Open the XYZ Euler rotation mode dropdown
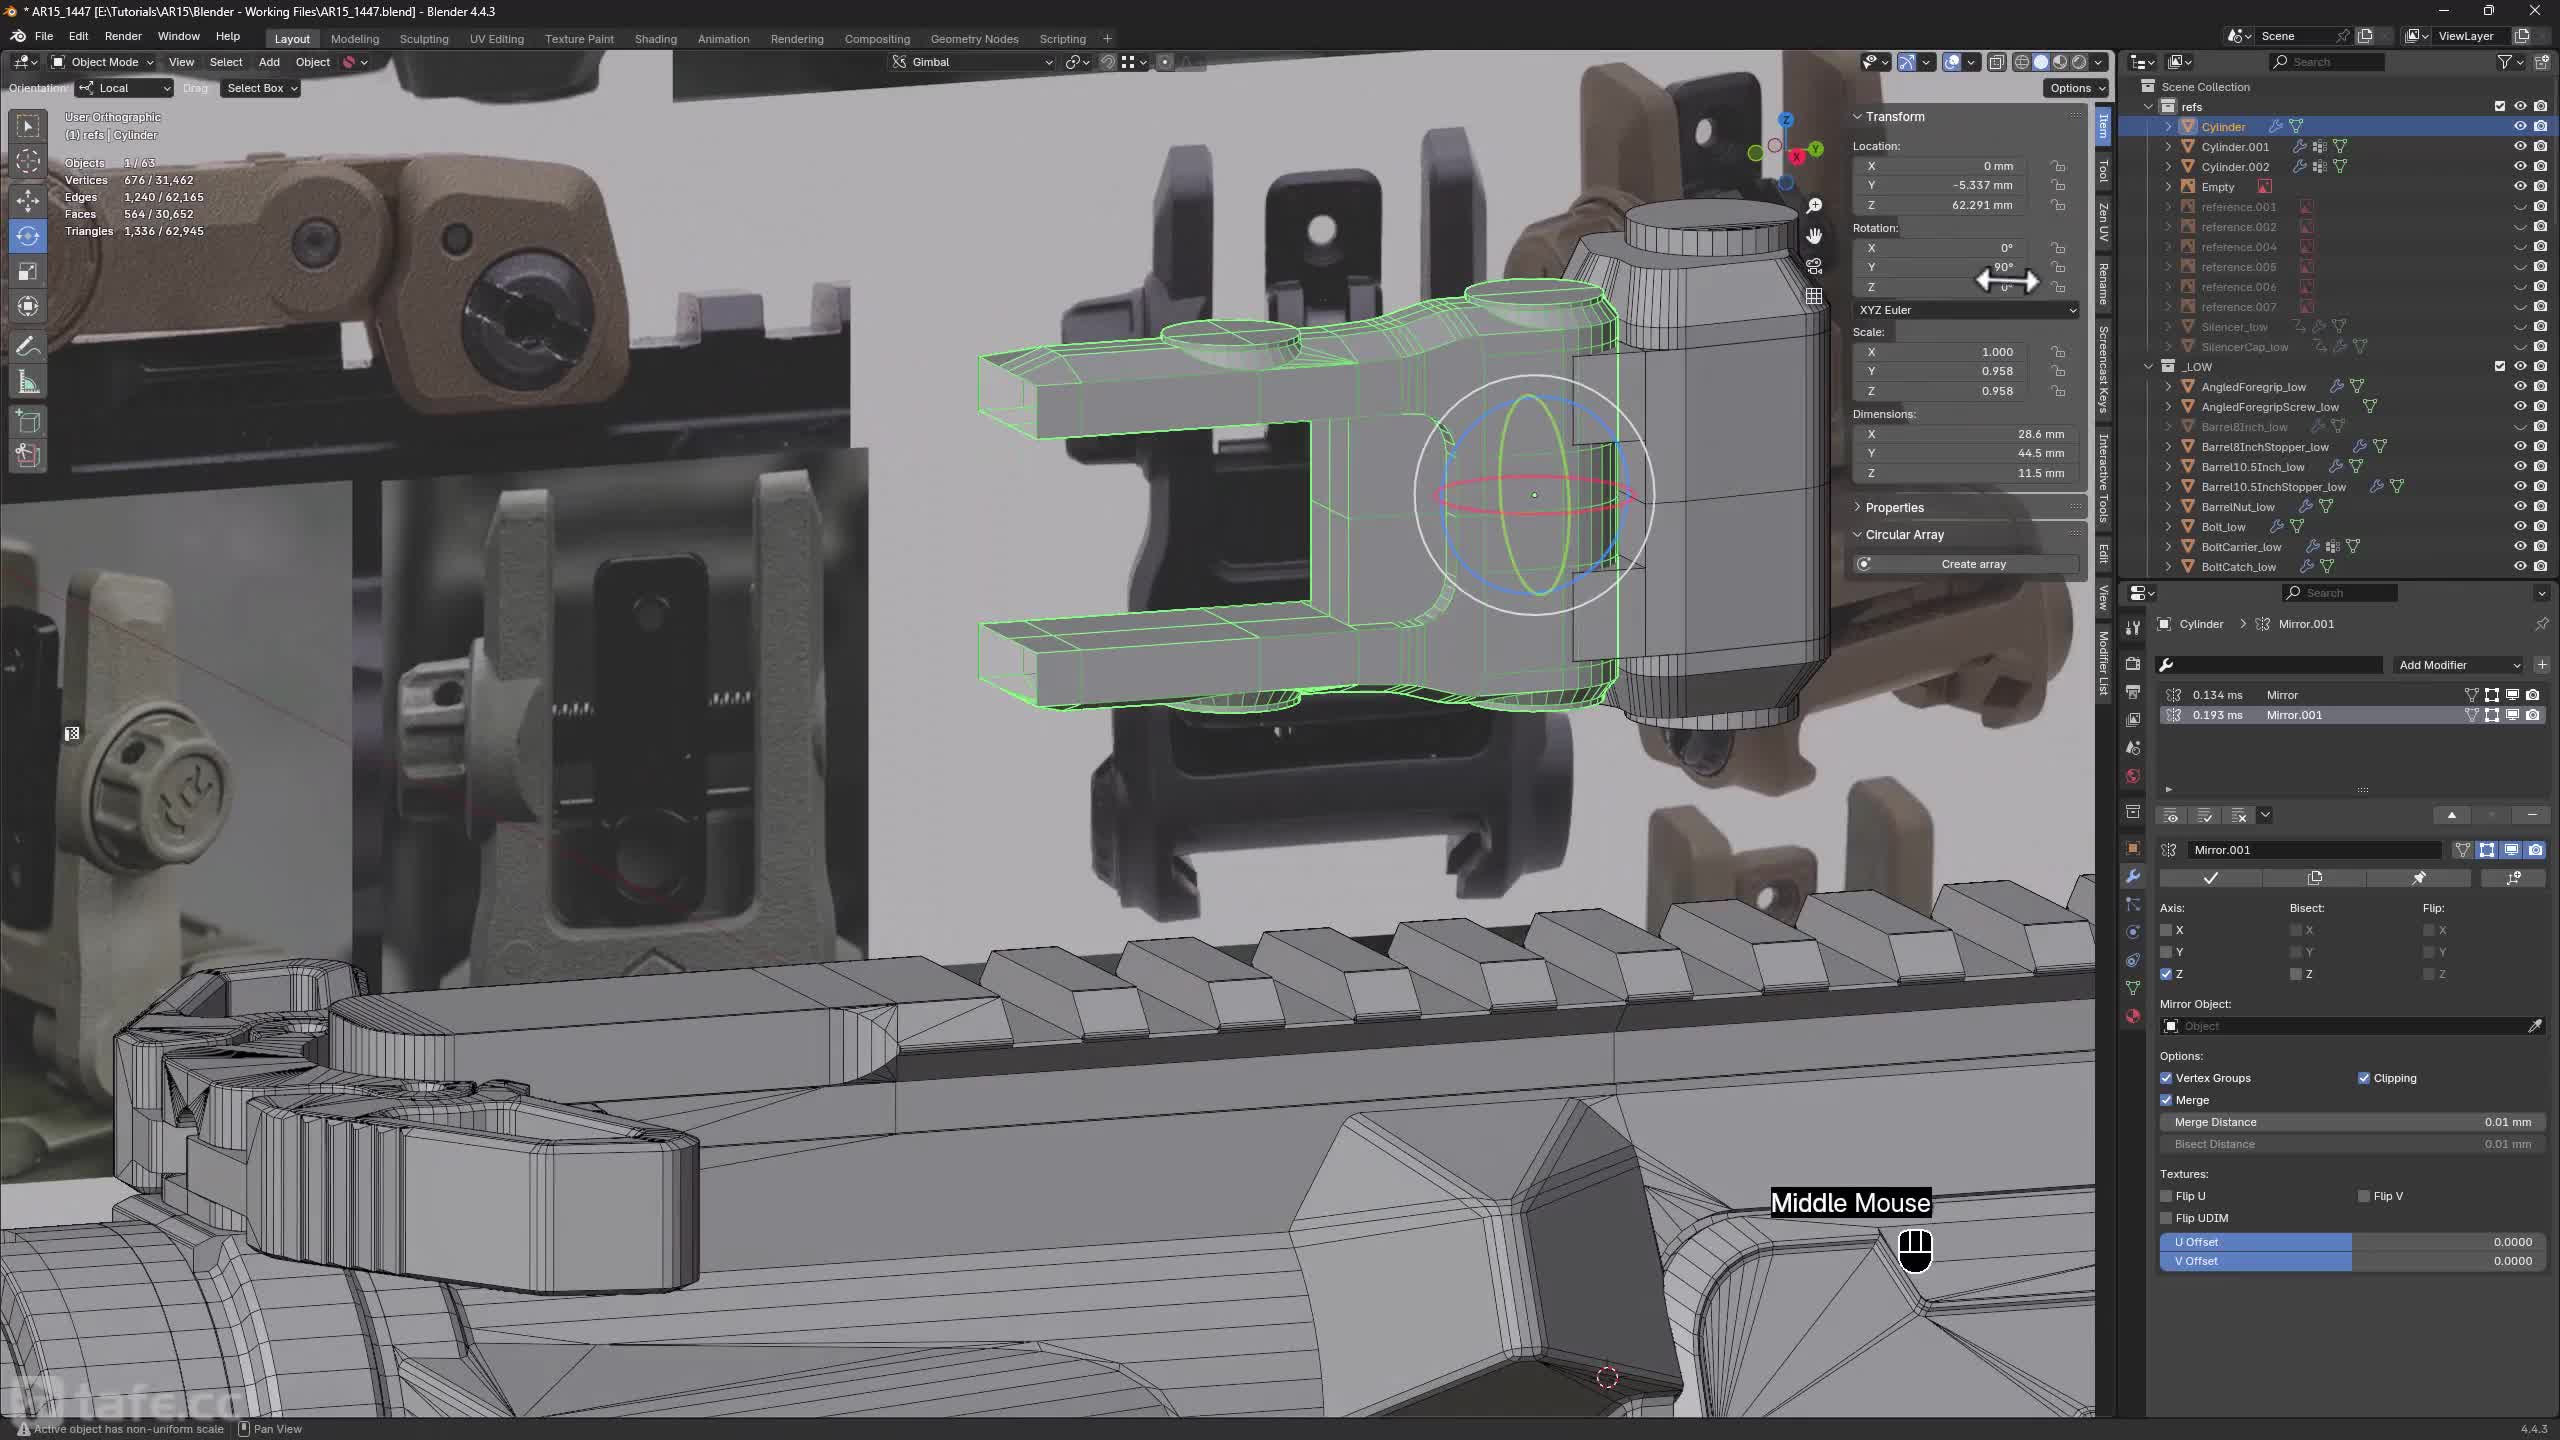 coord(1967,310)
